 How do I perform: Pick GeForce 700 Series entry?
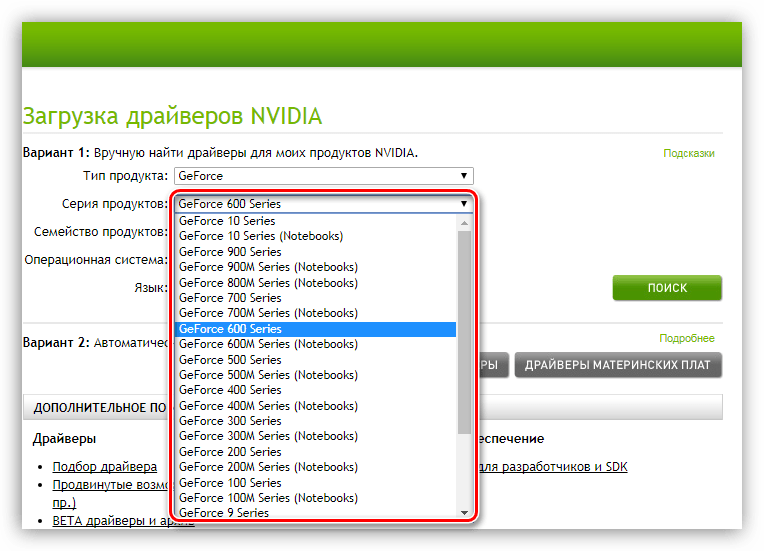click(x=316, y=298)
